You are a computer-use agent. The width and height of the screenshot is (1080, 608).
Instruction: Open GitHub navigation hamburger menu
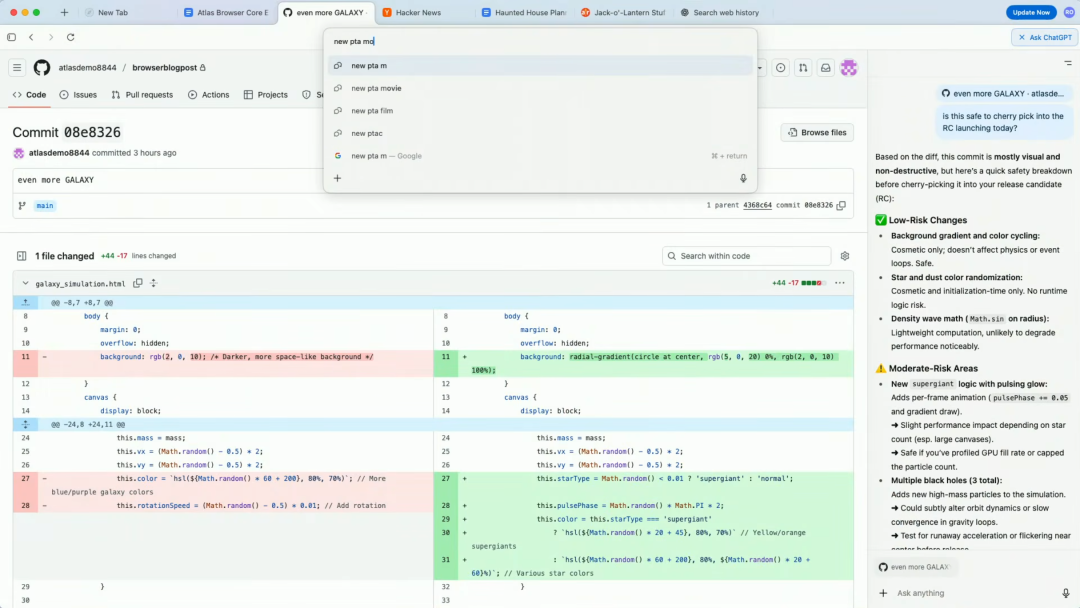click(x=17, y=68)
